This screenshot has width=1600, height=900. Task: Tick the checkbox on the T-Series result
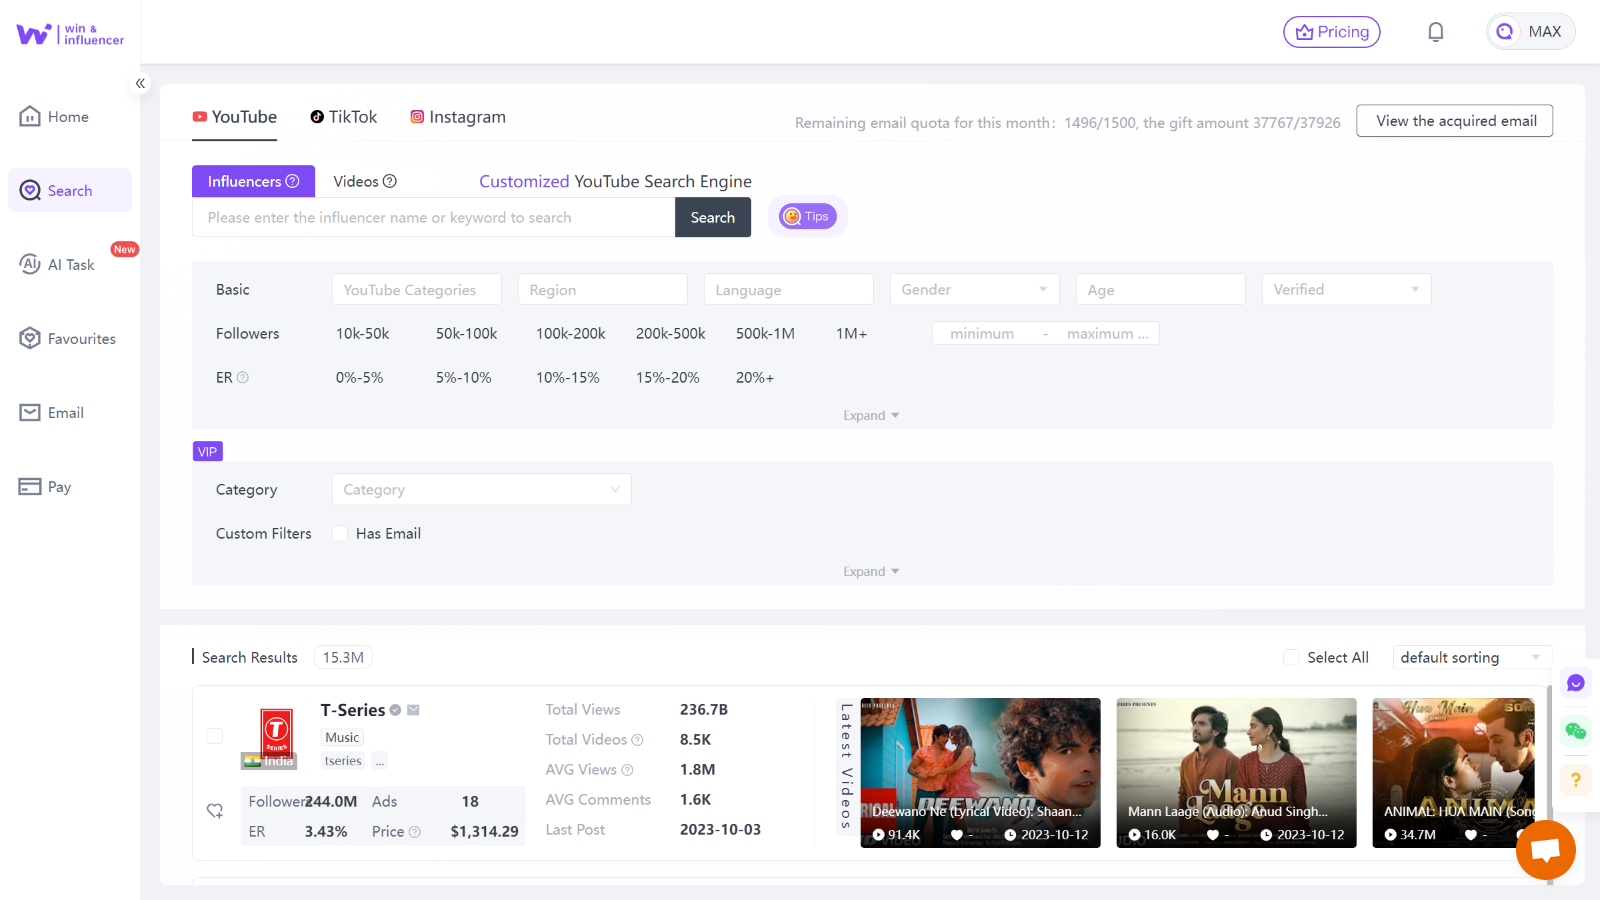(214, 735)
